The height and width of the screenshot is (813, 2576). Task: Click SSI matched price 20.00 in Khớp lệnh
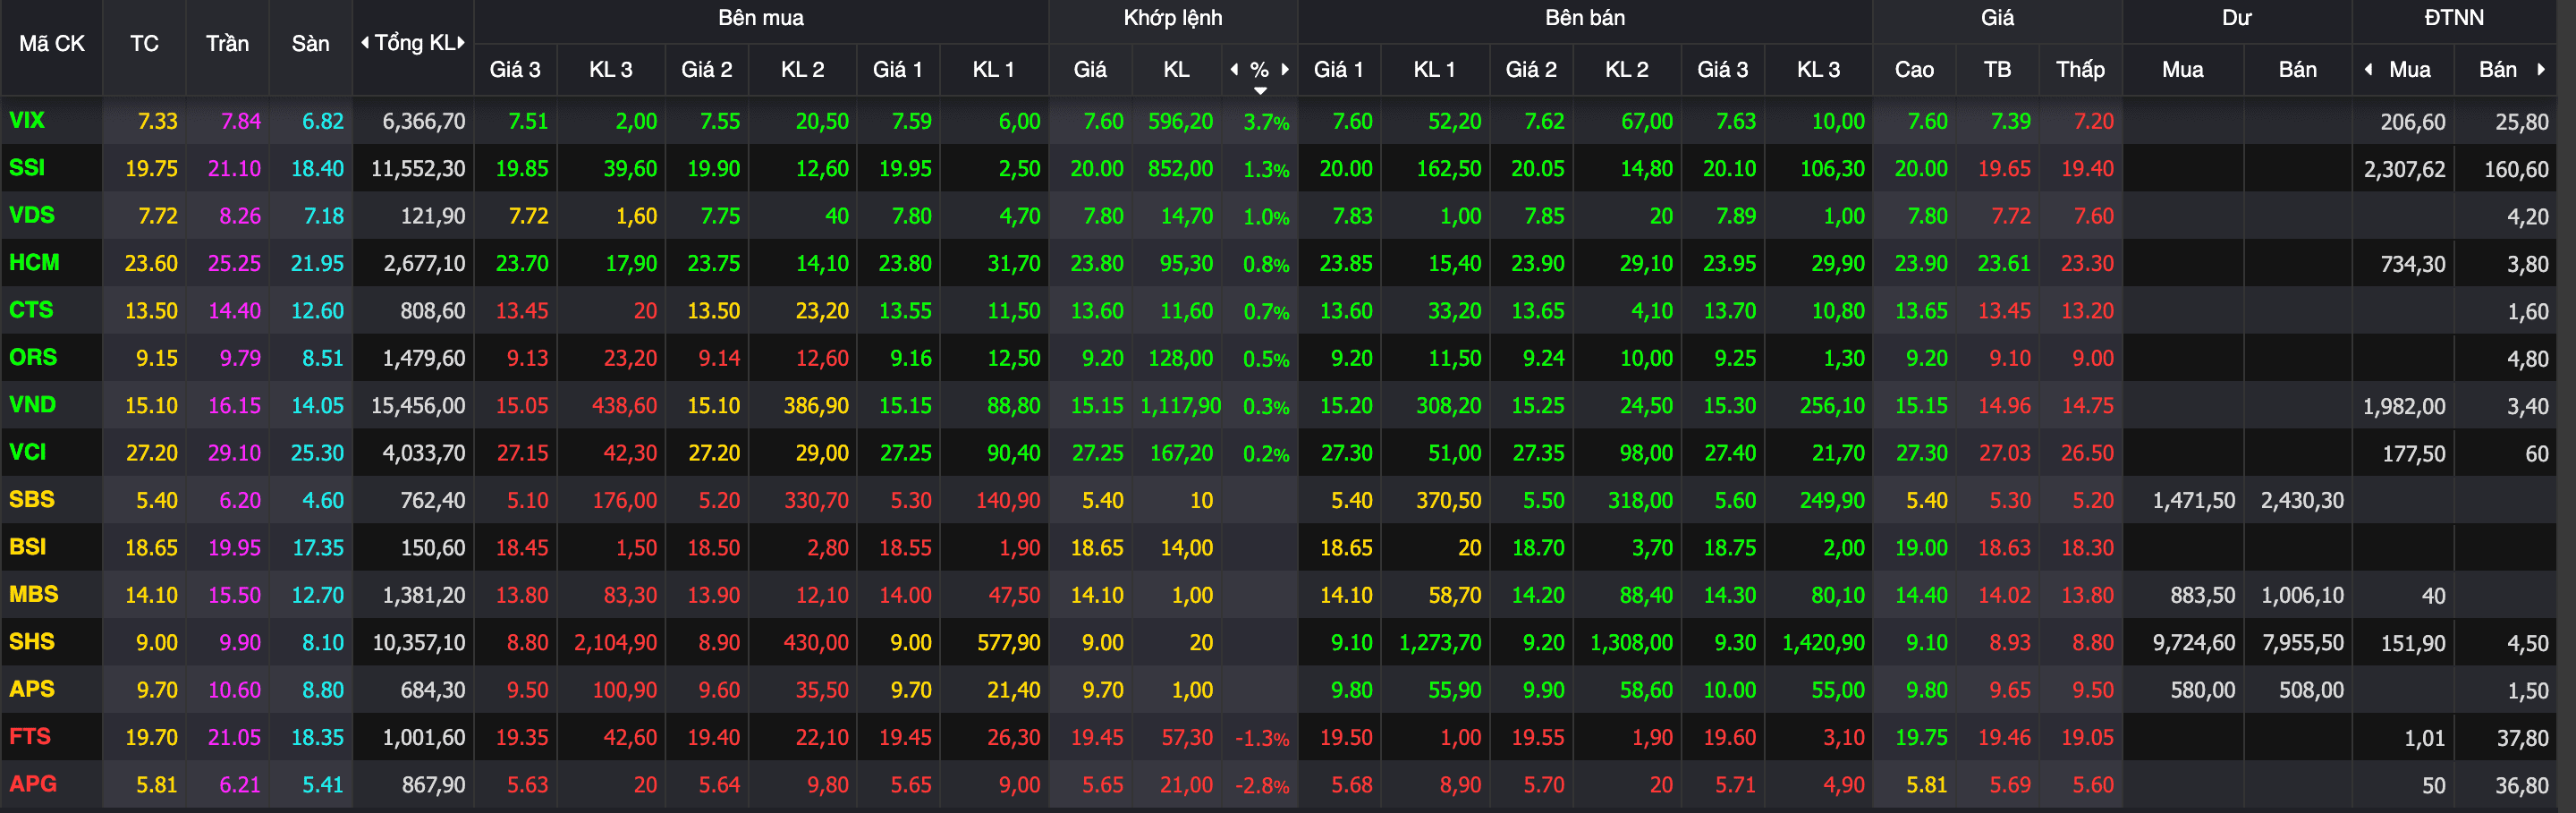click(x=1097, y=169)
